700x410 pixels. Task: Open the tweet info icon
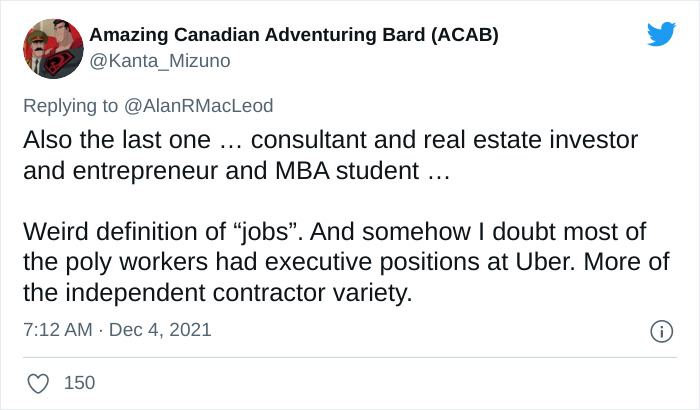[x=661, y=330]
